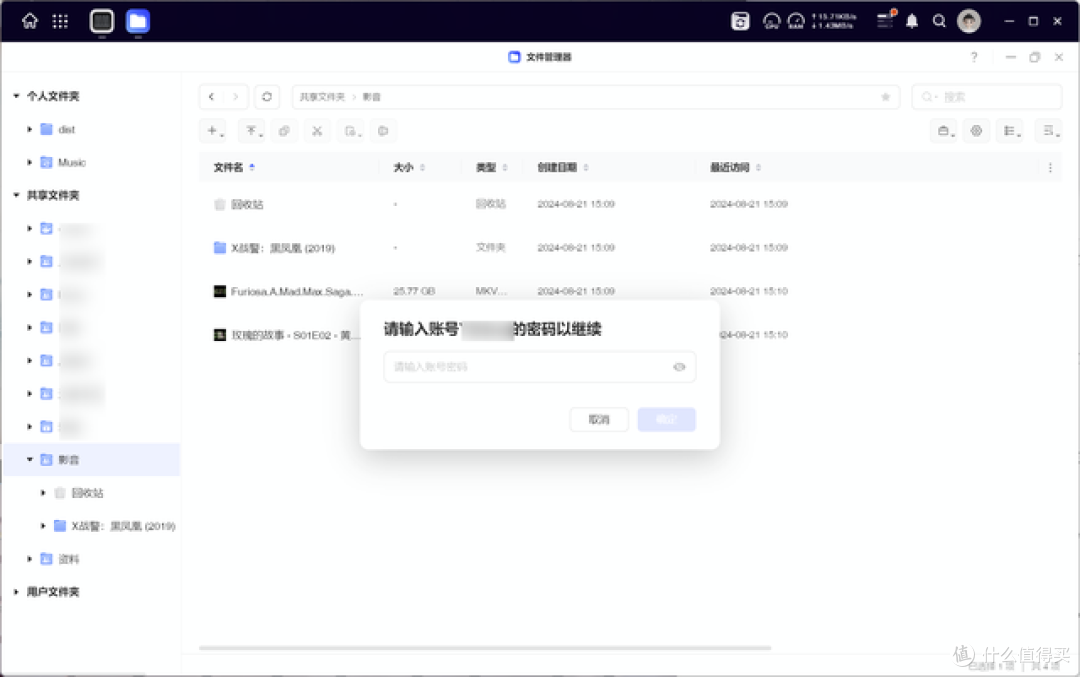
Task: Expand the 资料 folder arrow
Action: point(30,559)
